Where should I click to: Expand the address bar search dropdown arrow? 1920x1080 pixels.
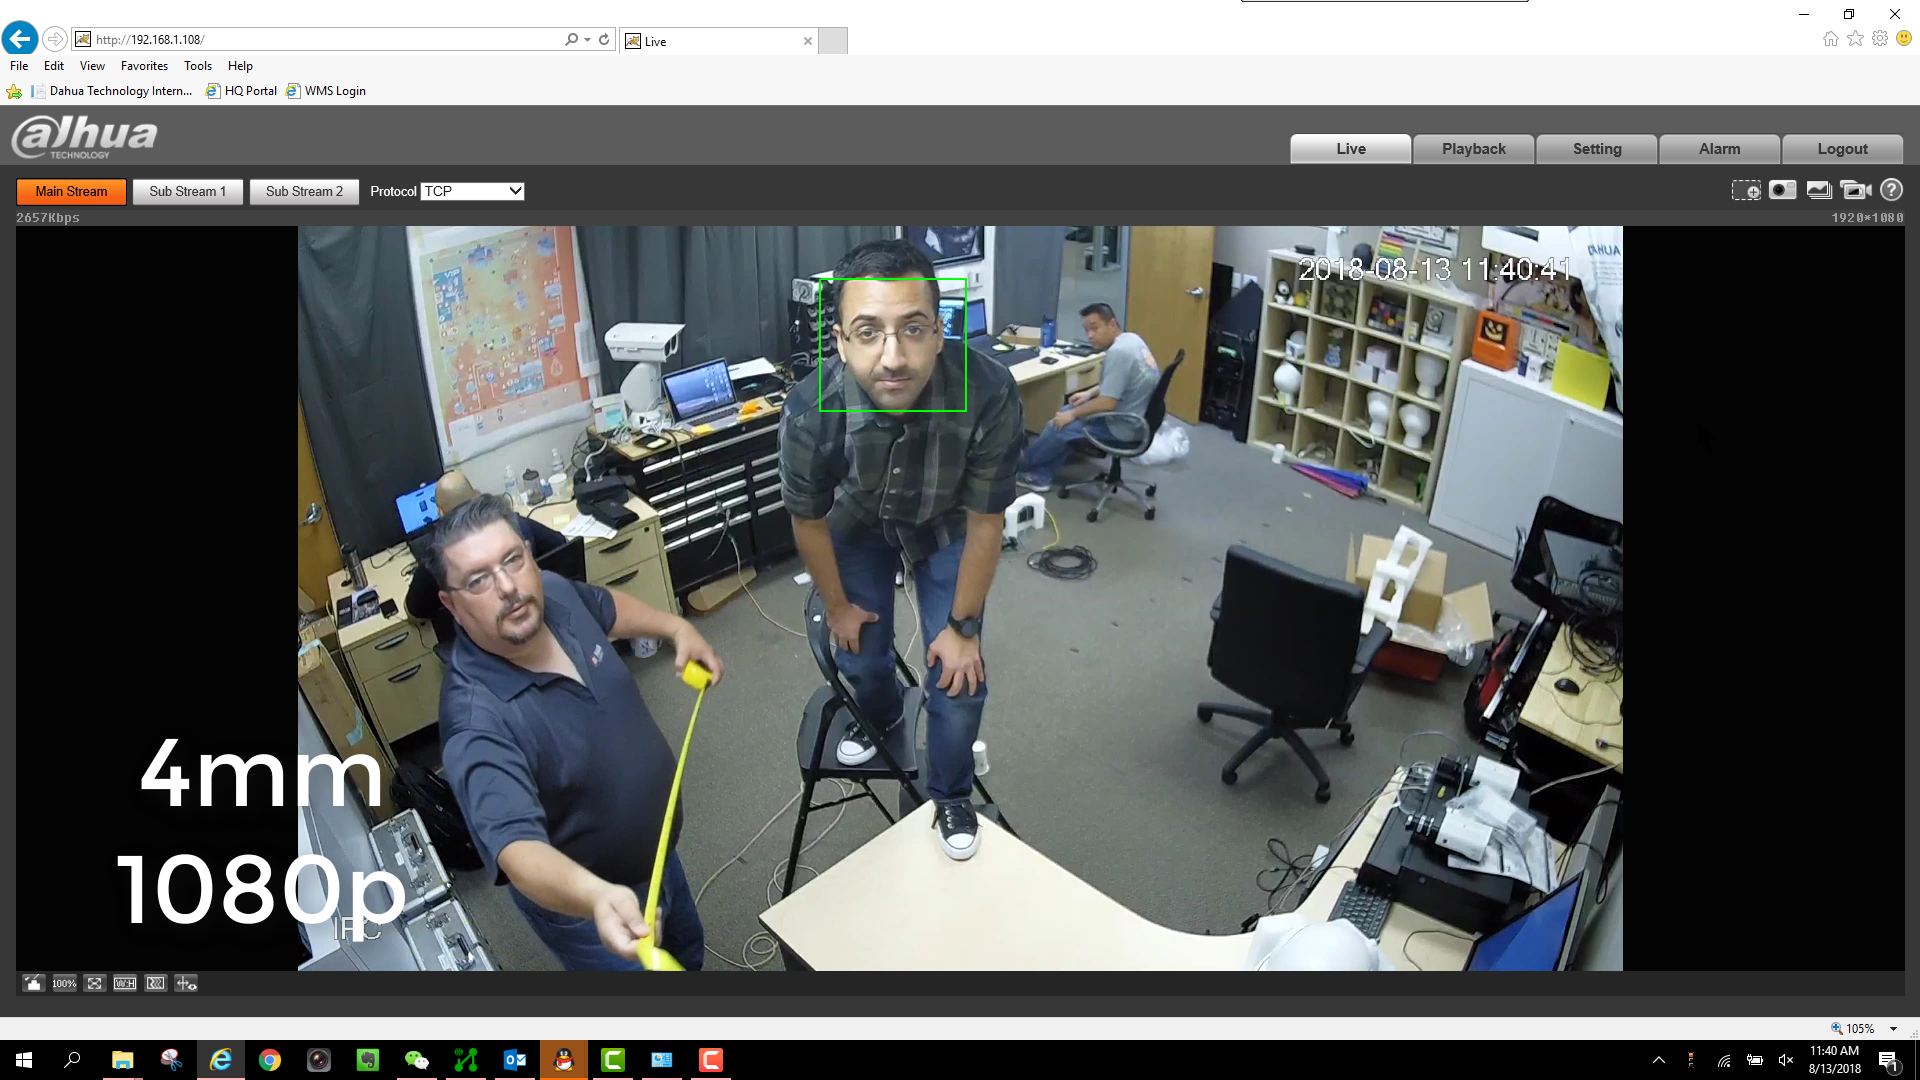point(587,40)
